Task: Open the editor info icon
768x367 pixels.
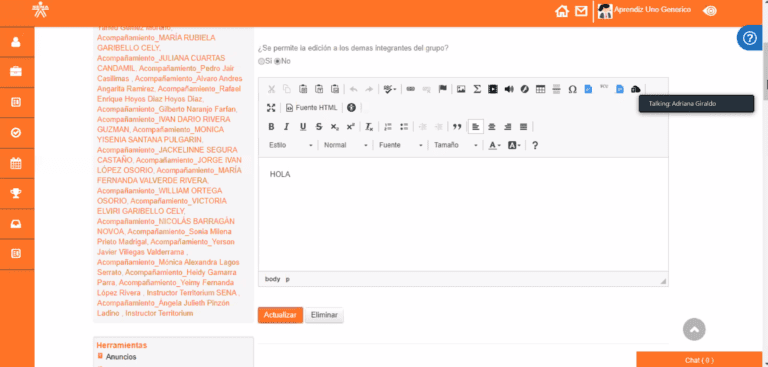Action: coord(351,108)
